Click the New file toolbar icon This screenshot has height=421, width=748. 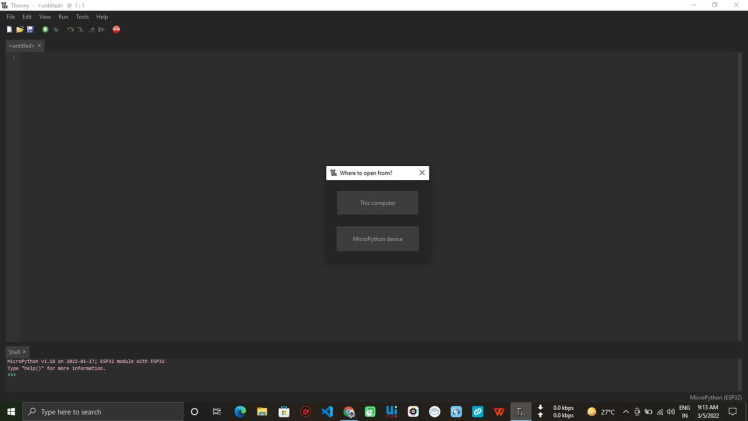coord(9,30)
